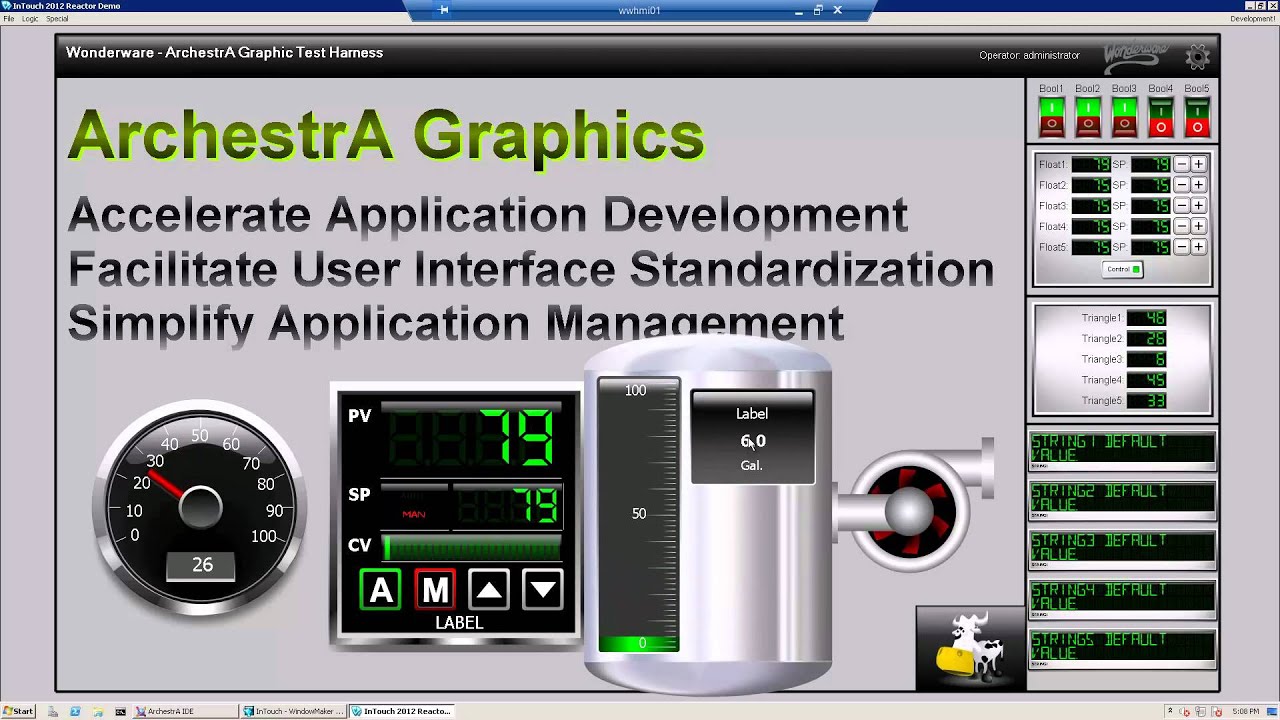Open the Special menu
The height and width of the screenshot is (720, 1280).
tap(57, 19)
